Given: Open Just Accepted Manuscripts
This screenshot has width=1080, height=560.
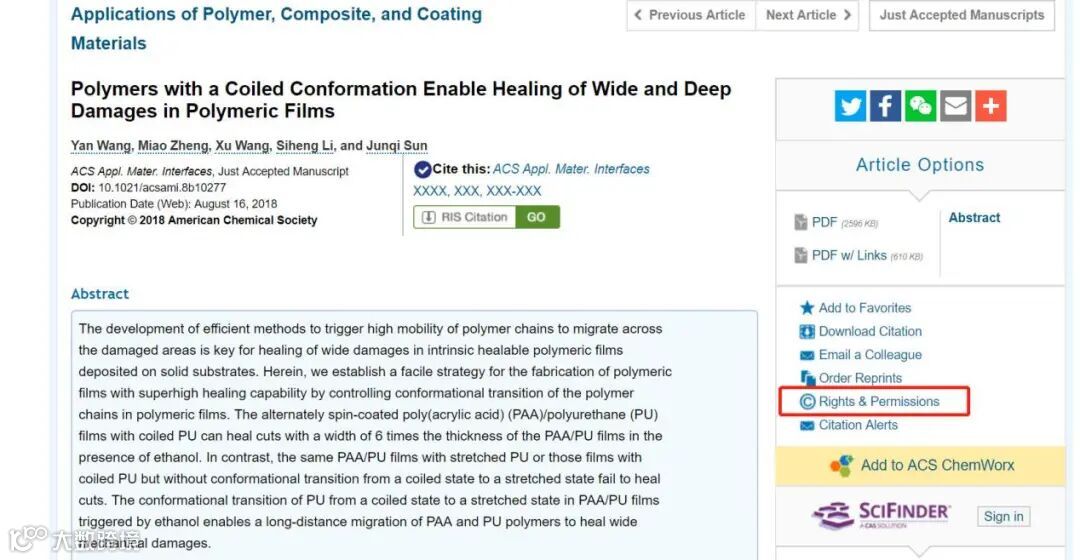Looking at the screenshot, I should [961, 15].
